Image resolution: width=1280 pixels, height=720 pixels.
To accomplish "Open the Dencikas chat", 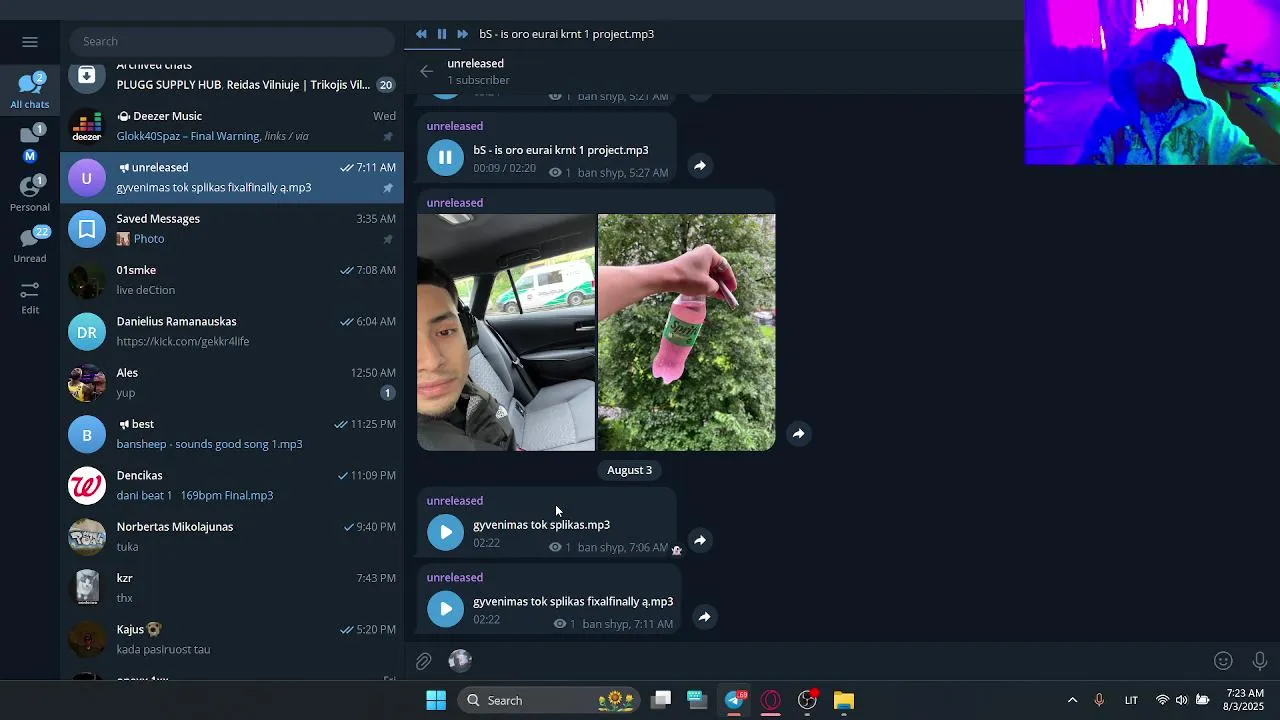I will point(232,485).
